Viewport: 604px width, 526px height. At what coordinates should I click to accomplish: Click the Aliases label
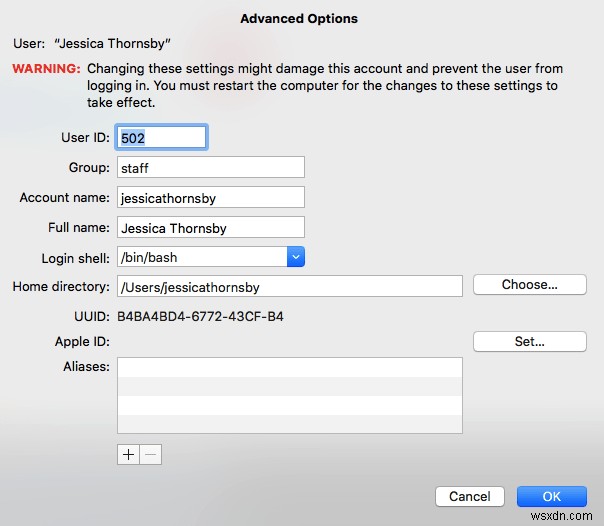(86, 367)
